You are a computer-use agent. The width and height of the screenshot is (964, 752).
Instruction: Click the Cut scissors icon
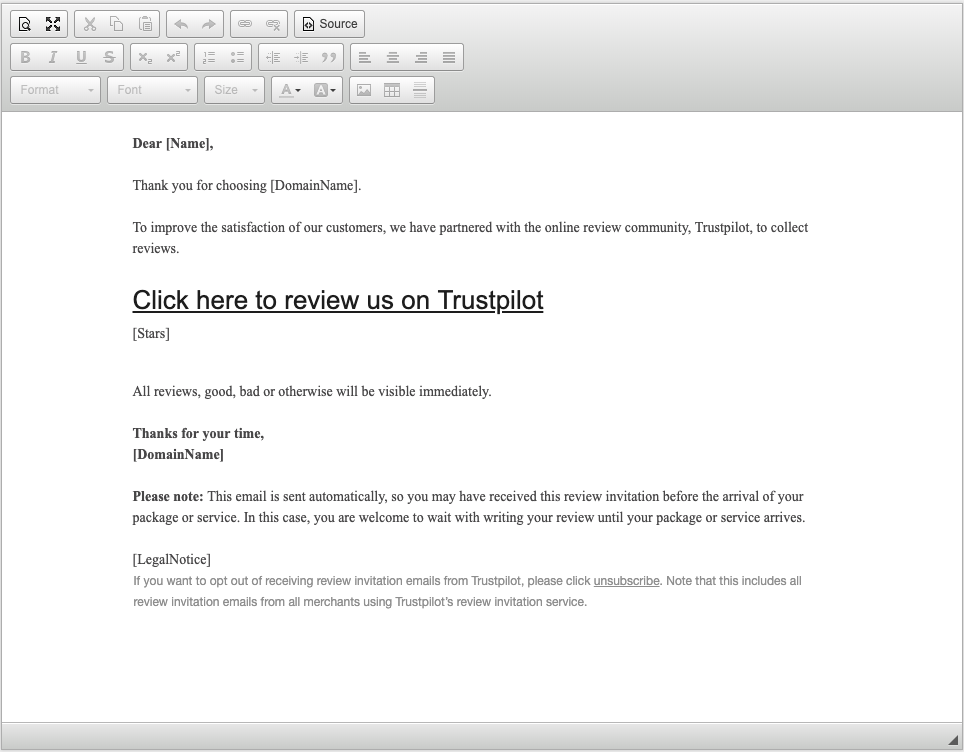tap(90, 24)
